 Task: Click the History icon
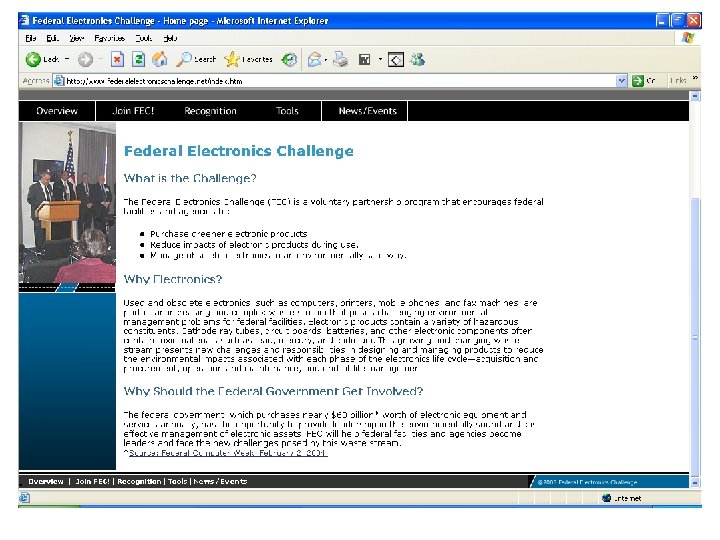pos(289,59)
